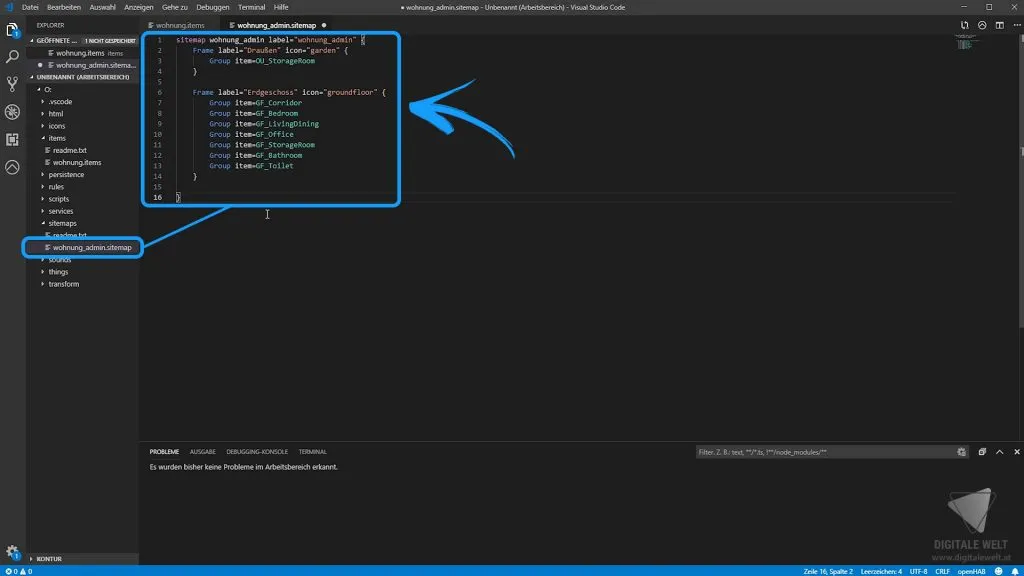Screen dimensions: 1024x576
Task: Collapse the UNBENANNT (ARBEITSBEREICH) section
Action: (82, 77)
